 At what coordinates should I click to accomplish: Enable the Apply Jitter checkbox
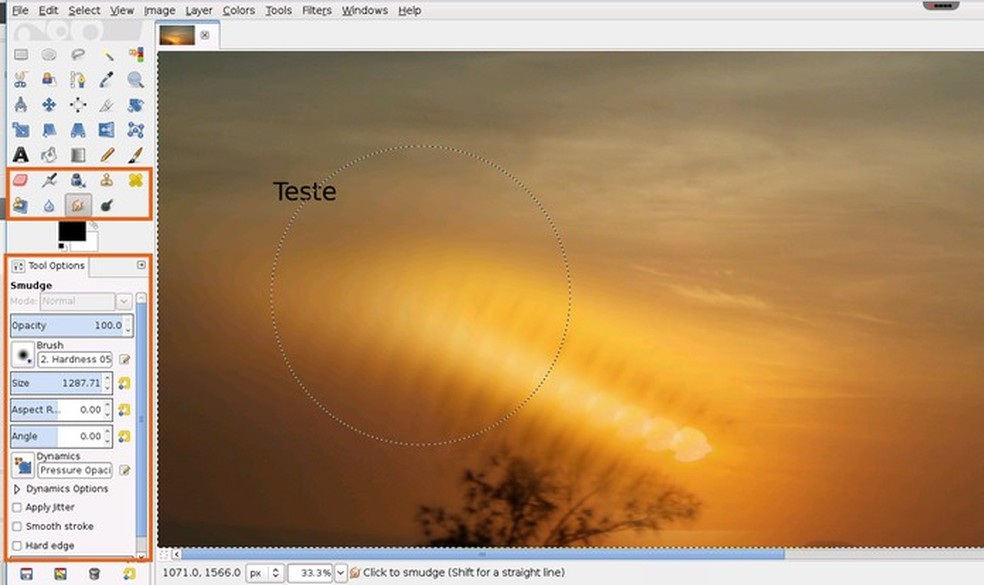pos(17,507)
